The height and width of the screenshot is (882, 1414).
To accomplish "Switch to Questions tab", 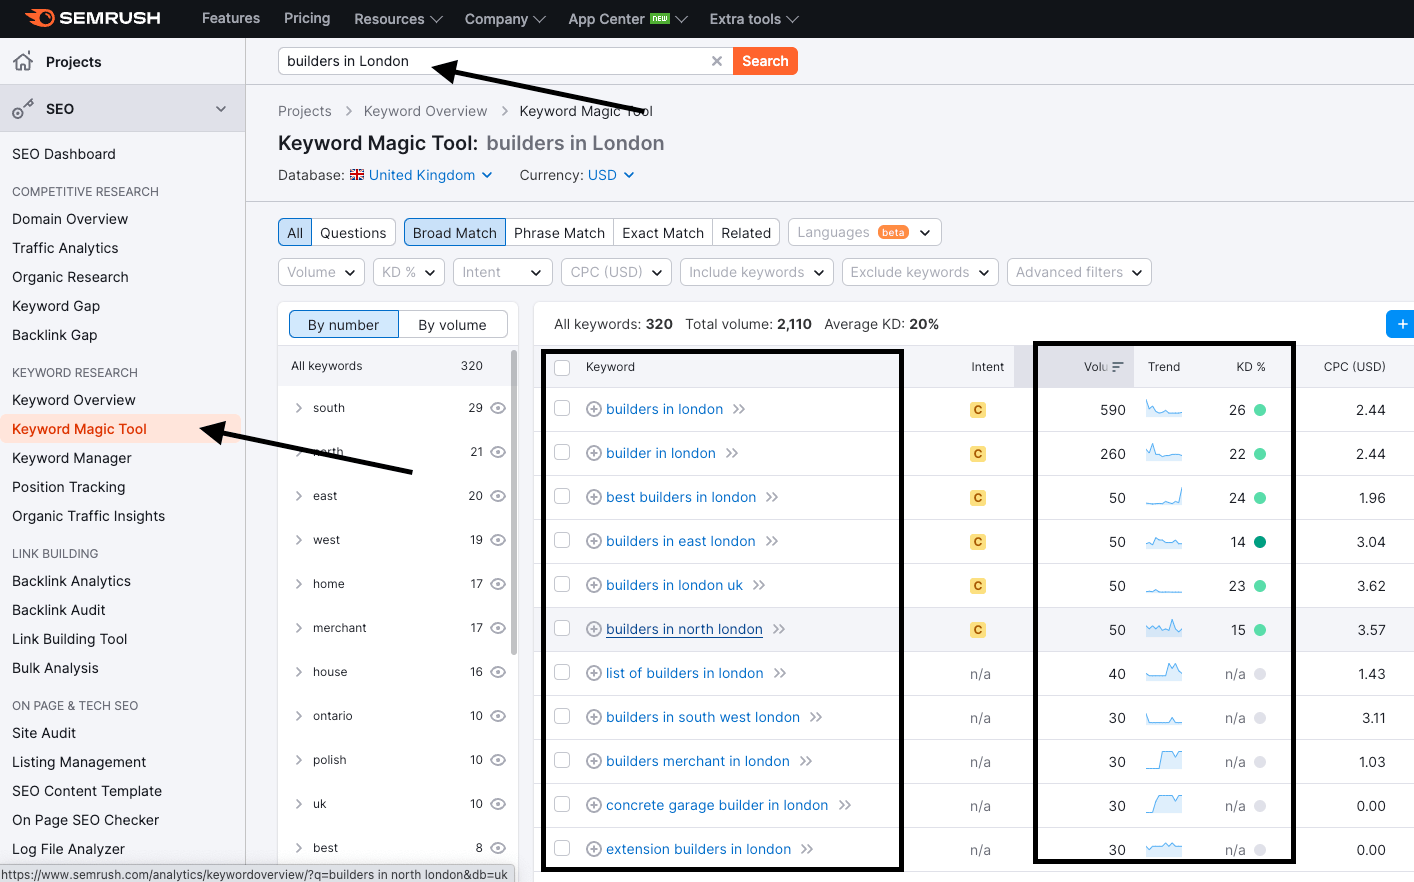I will tap(353, 233).
